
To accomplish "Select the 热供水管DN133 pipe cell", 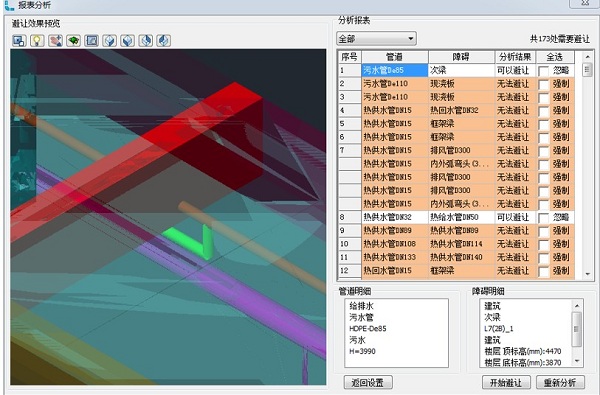I will point(395,257).
